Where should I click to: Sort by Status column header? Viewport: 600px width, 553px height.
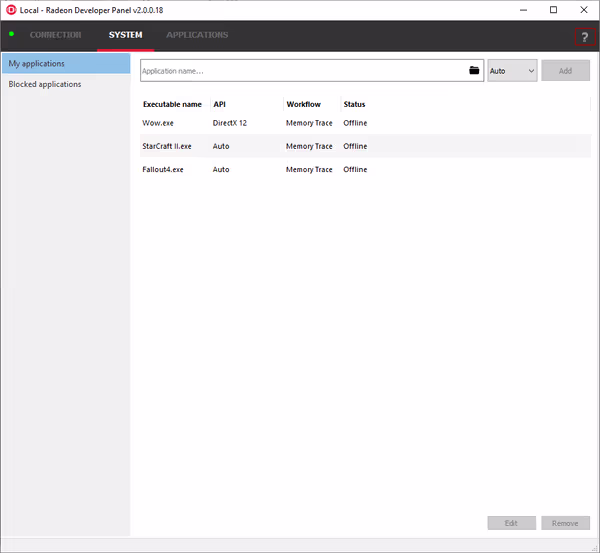click(x=354, y=104)
